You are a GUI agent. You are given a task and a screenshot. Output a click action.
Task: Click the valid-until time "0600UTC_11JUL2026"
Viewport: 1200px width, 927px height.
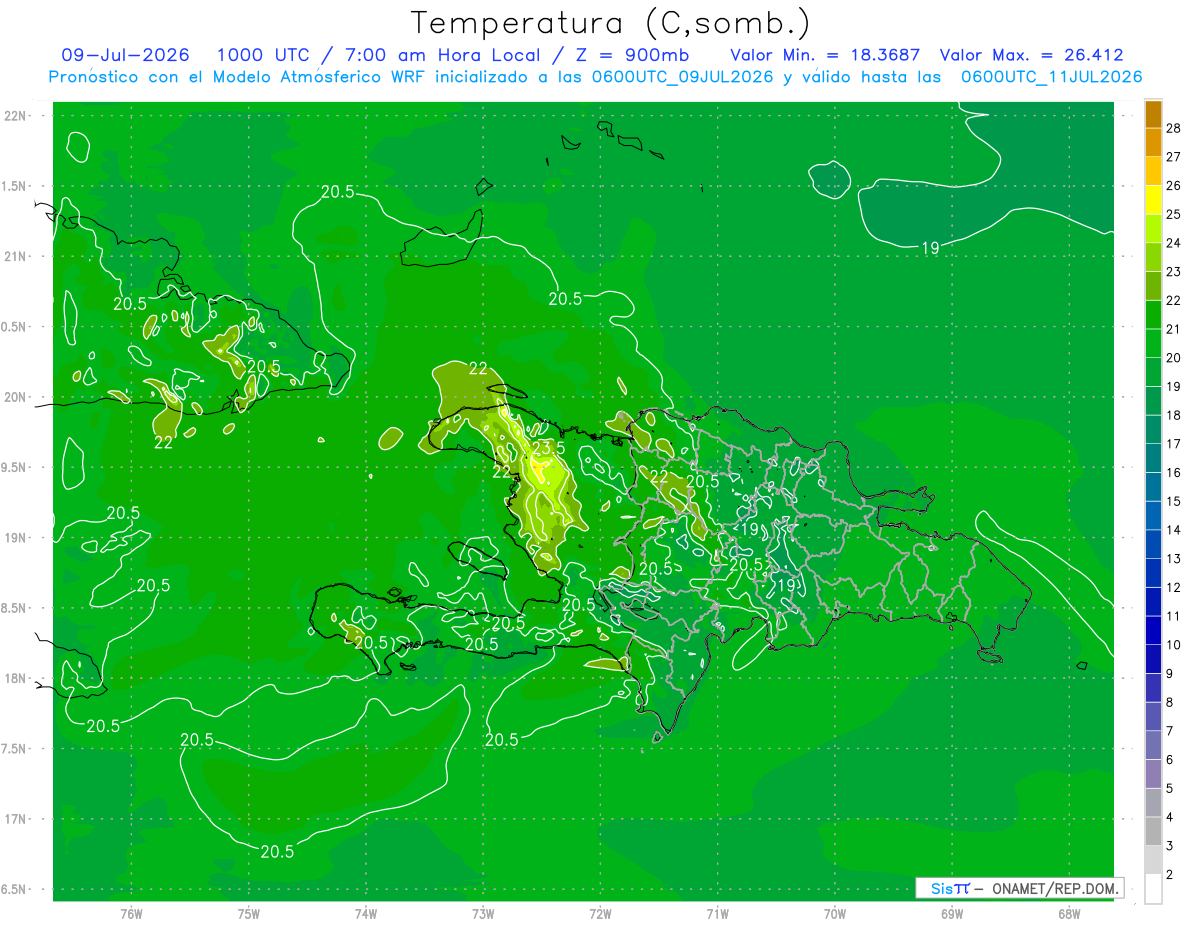[x=1051, y=76]
